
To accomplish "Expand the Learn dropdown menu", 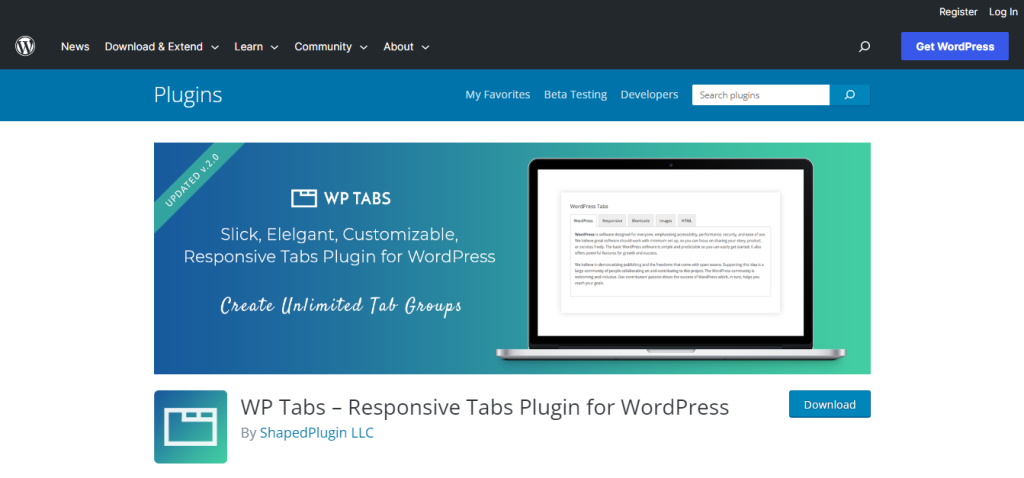I will coord(257,46).
